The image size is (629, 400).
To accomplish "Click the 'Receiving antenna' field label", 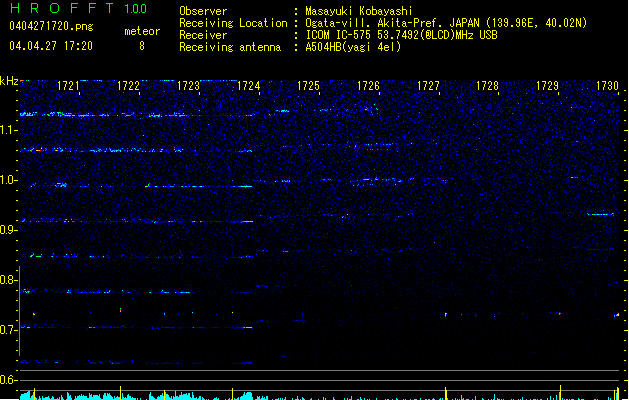I will click(230, 47).
